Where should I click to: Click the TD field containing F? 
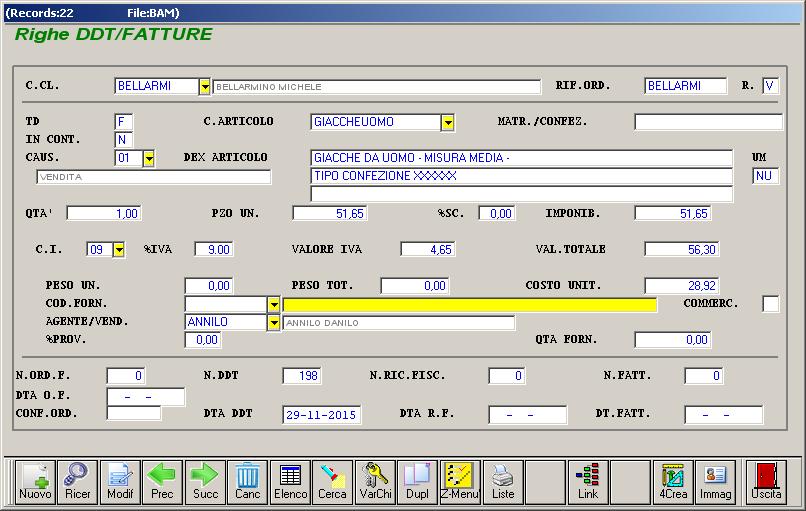pyautogui.click(x=123, y=122)
